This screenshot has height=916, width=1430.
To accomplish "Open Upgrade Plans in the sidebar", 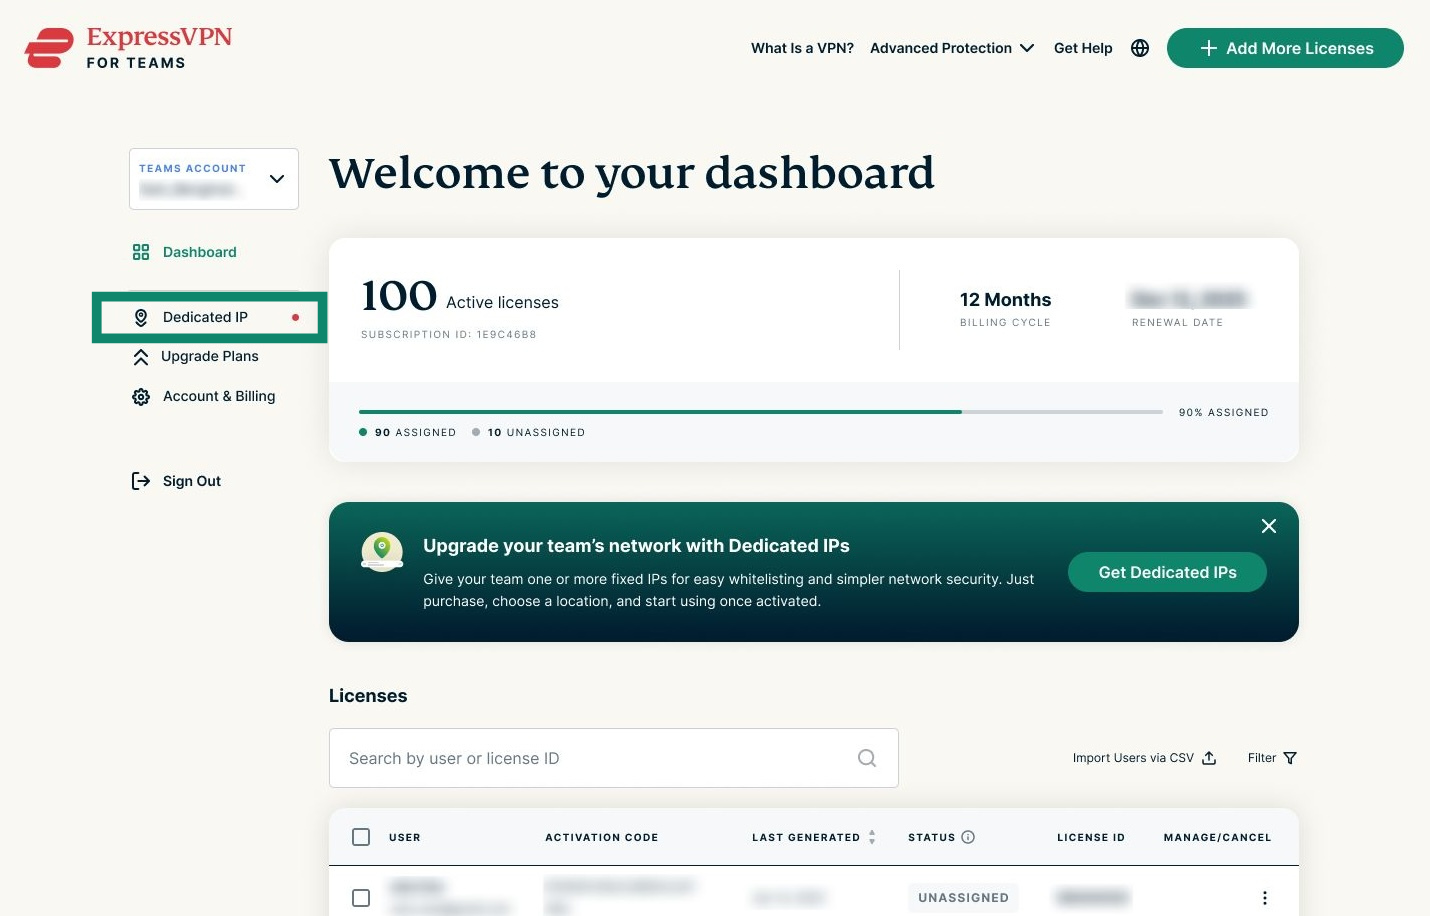I will (210, 357).
